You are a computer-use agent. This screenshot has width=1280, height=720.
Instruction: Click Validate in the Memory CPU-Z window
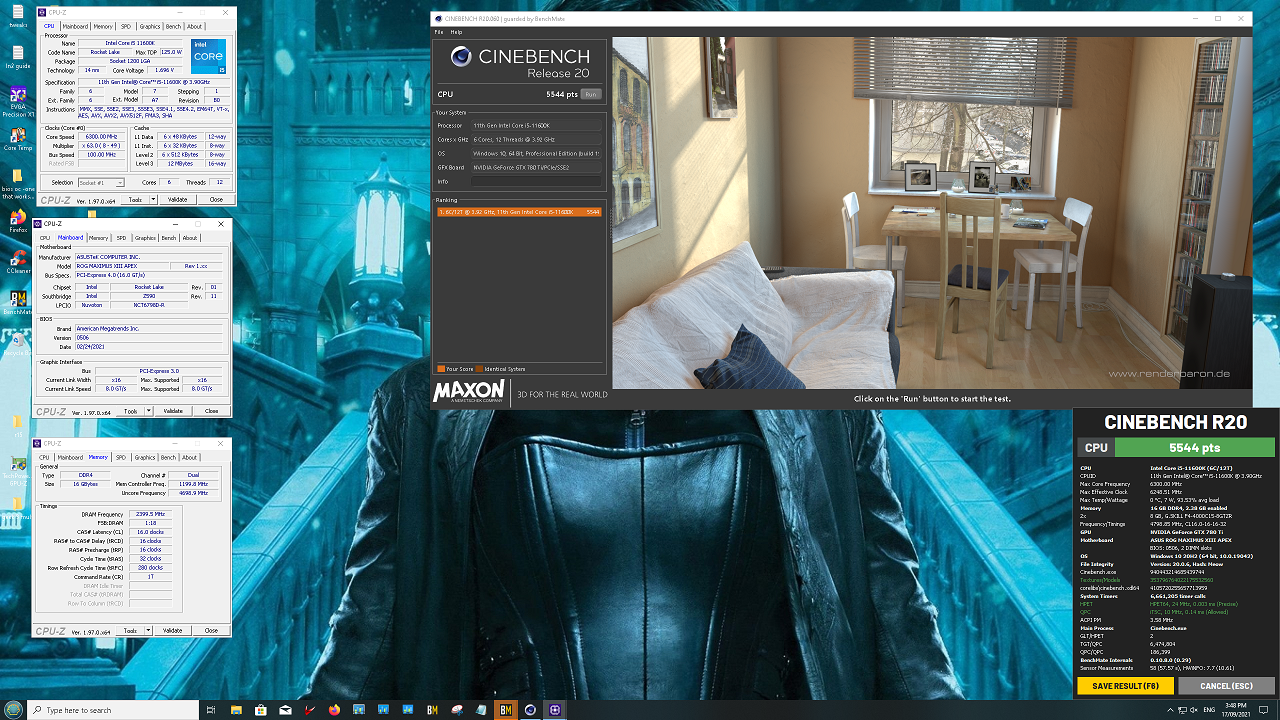(x=173, y=630)
